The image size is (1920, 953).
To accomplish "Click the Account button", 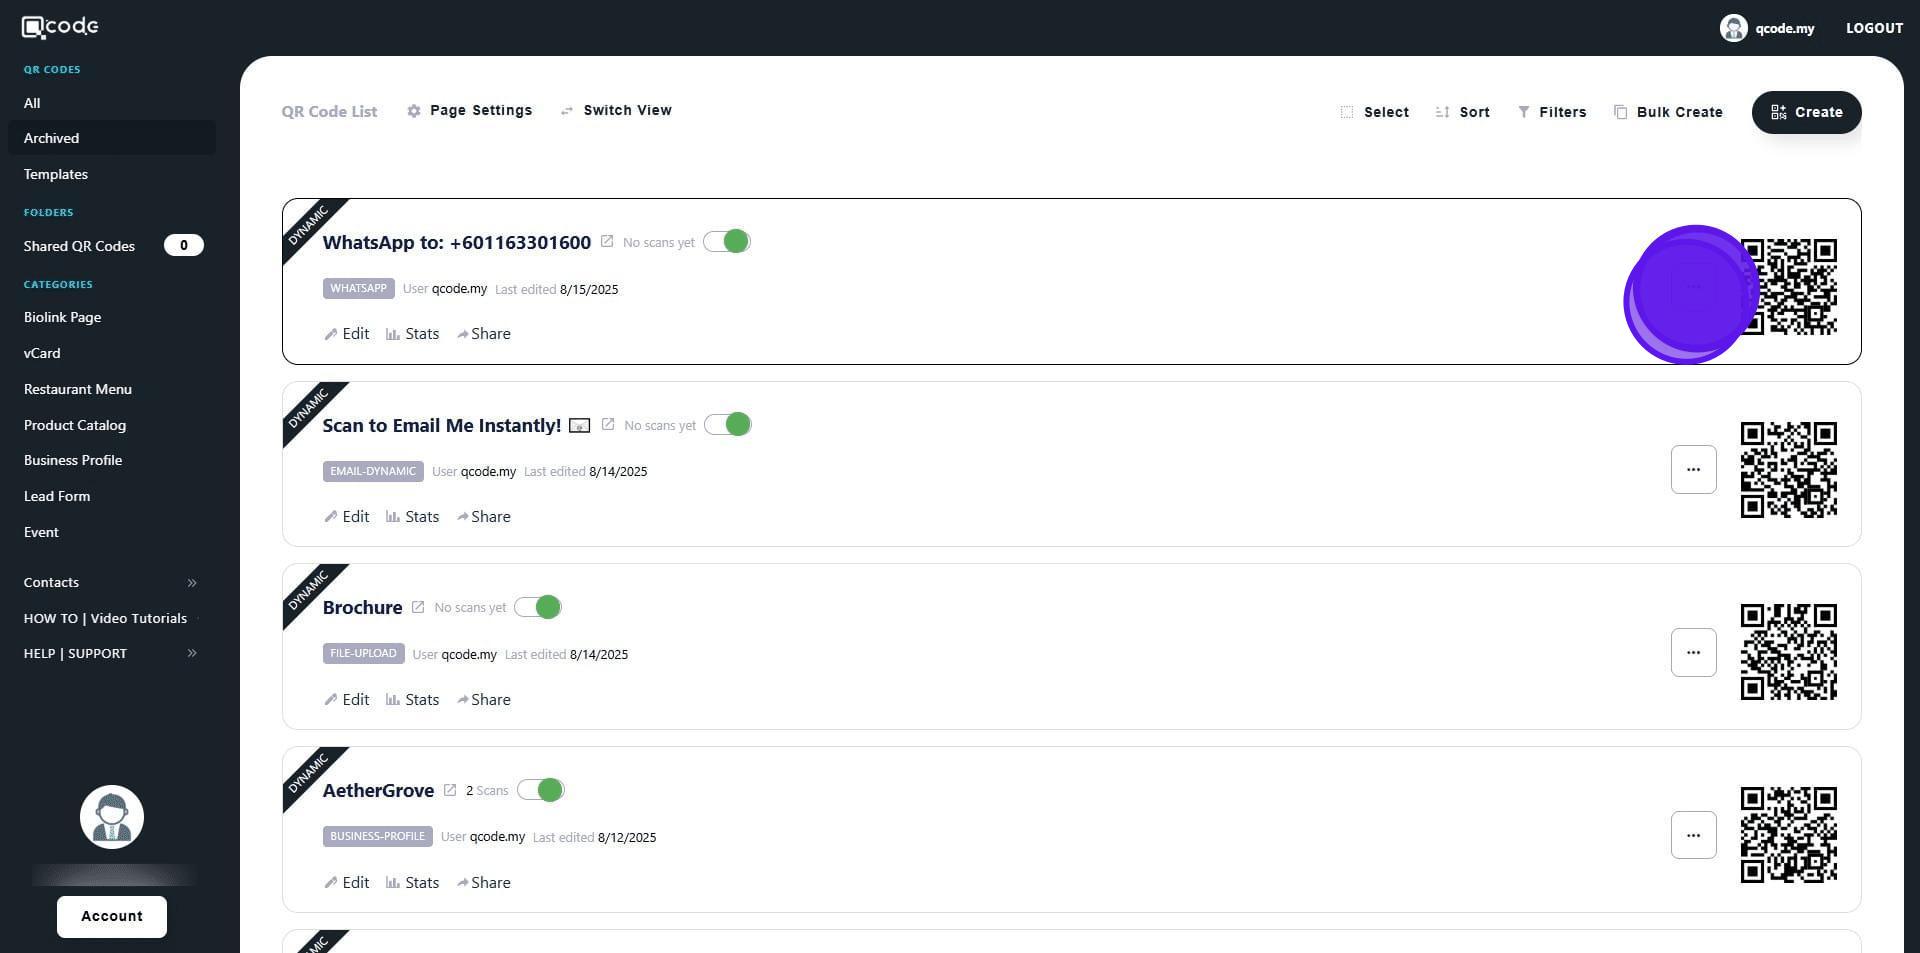I will click(x=112, y=917).
